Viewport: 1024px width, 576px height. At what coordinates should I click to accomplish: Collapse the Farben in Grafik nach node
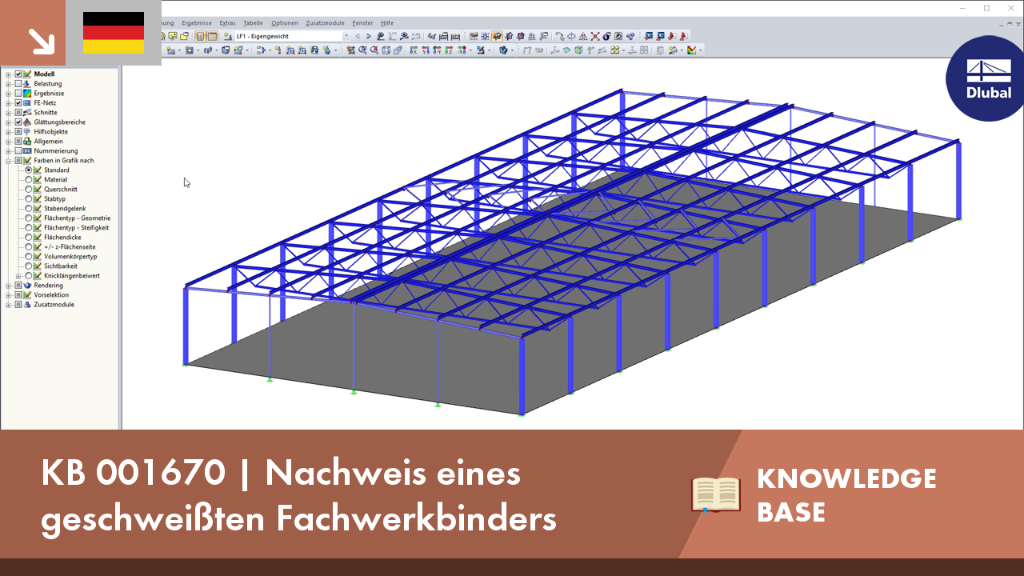click(8, 161)
